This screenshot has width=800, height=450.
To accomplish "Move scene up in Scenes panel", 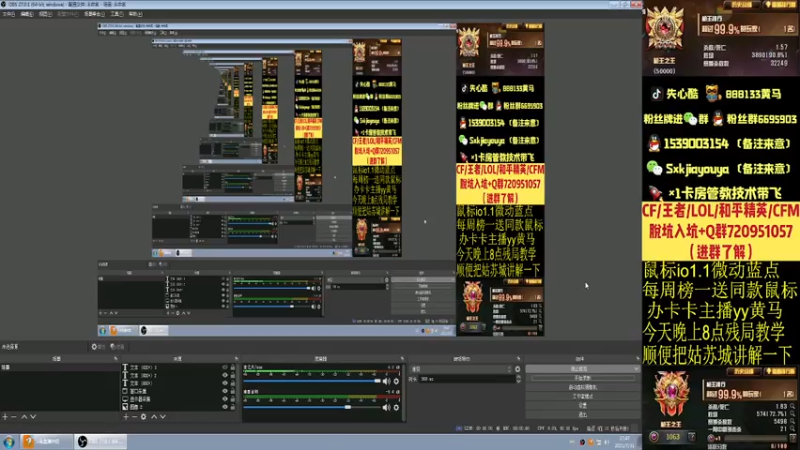I will tap(23, 417).
